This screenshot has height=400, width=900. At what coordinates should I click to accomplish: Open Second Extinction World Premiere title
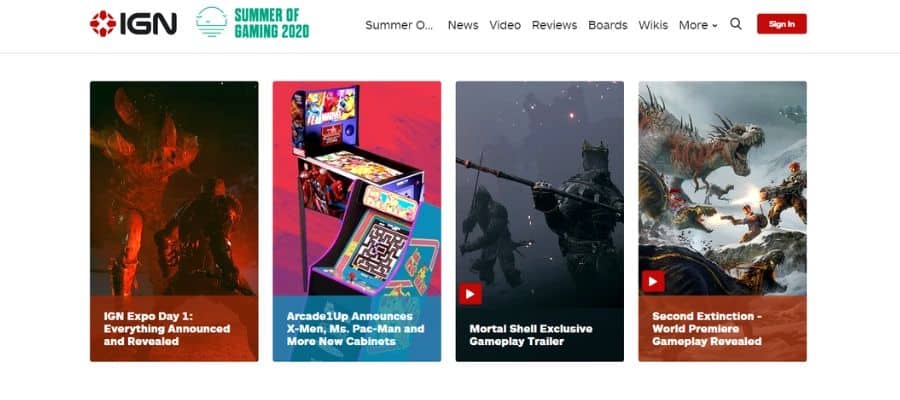coord(707,329)
